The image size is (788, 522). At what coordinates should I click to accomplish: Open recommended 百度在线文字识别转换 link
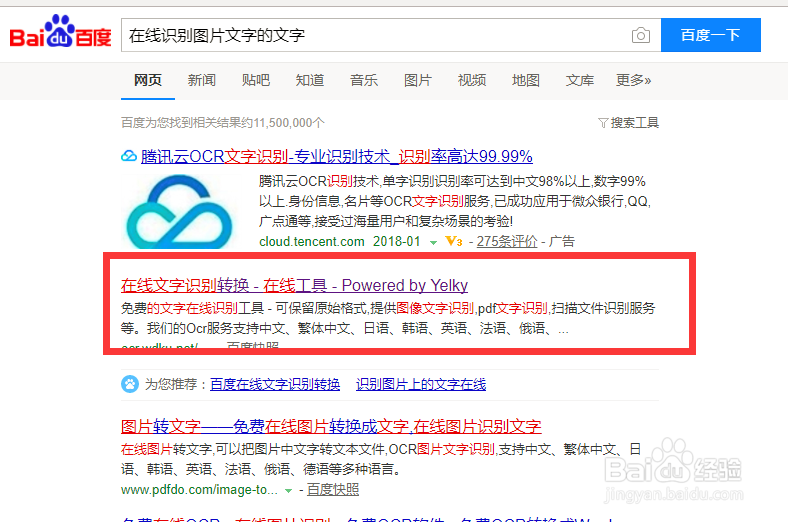pos(275,384)
